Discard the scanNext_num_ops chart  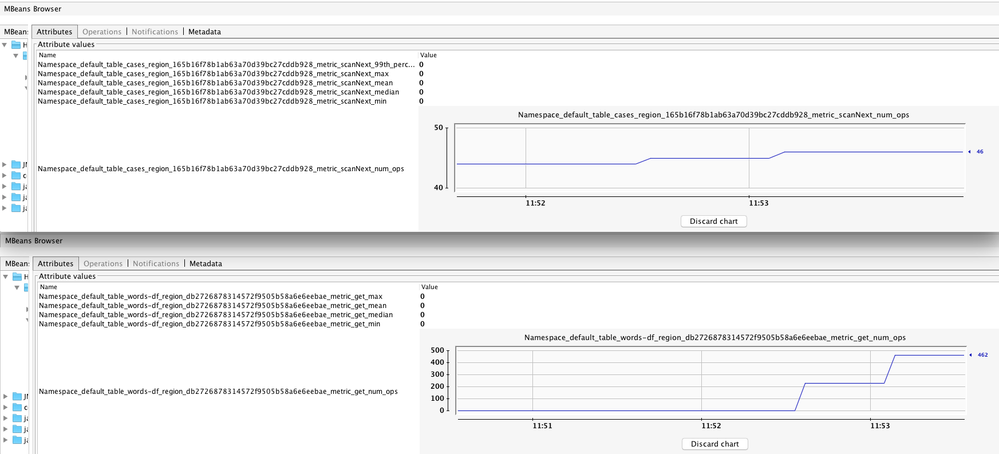pyautogui.click(x=713, y=221)
